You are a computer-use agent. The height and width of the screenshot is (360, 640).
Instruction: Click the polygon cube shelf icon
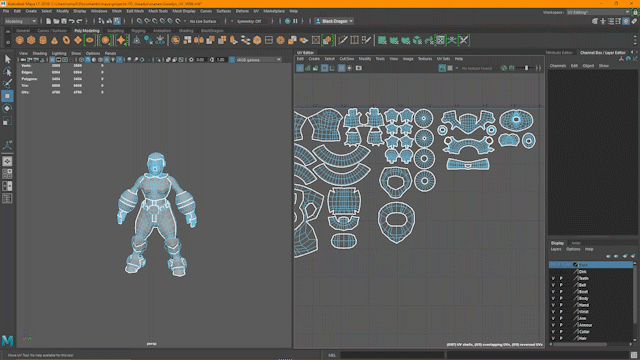coord(31,40)
